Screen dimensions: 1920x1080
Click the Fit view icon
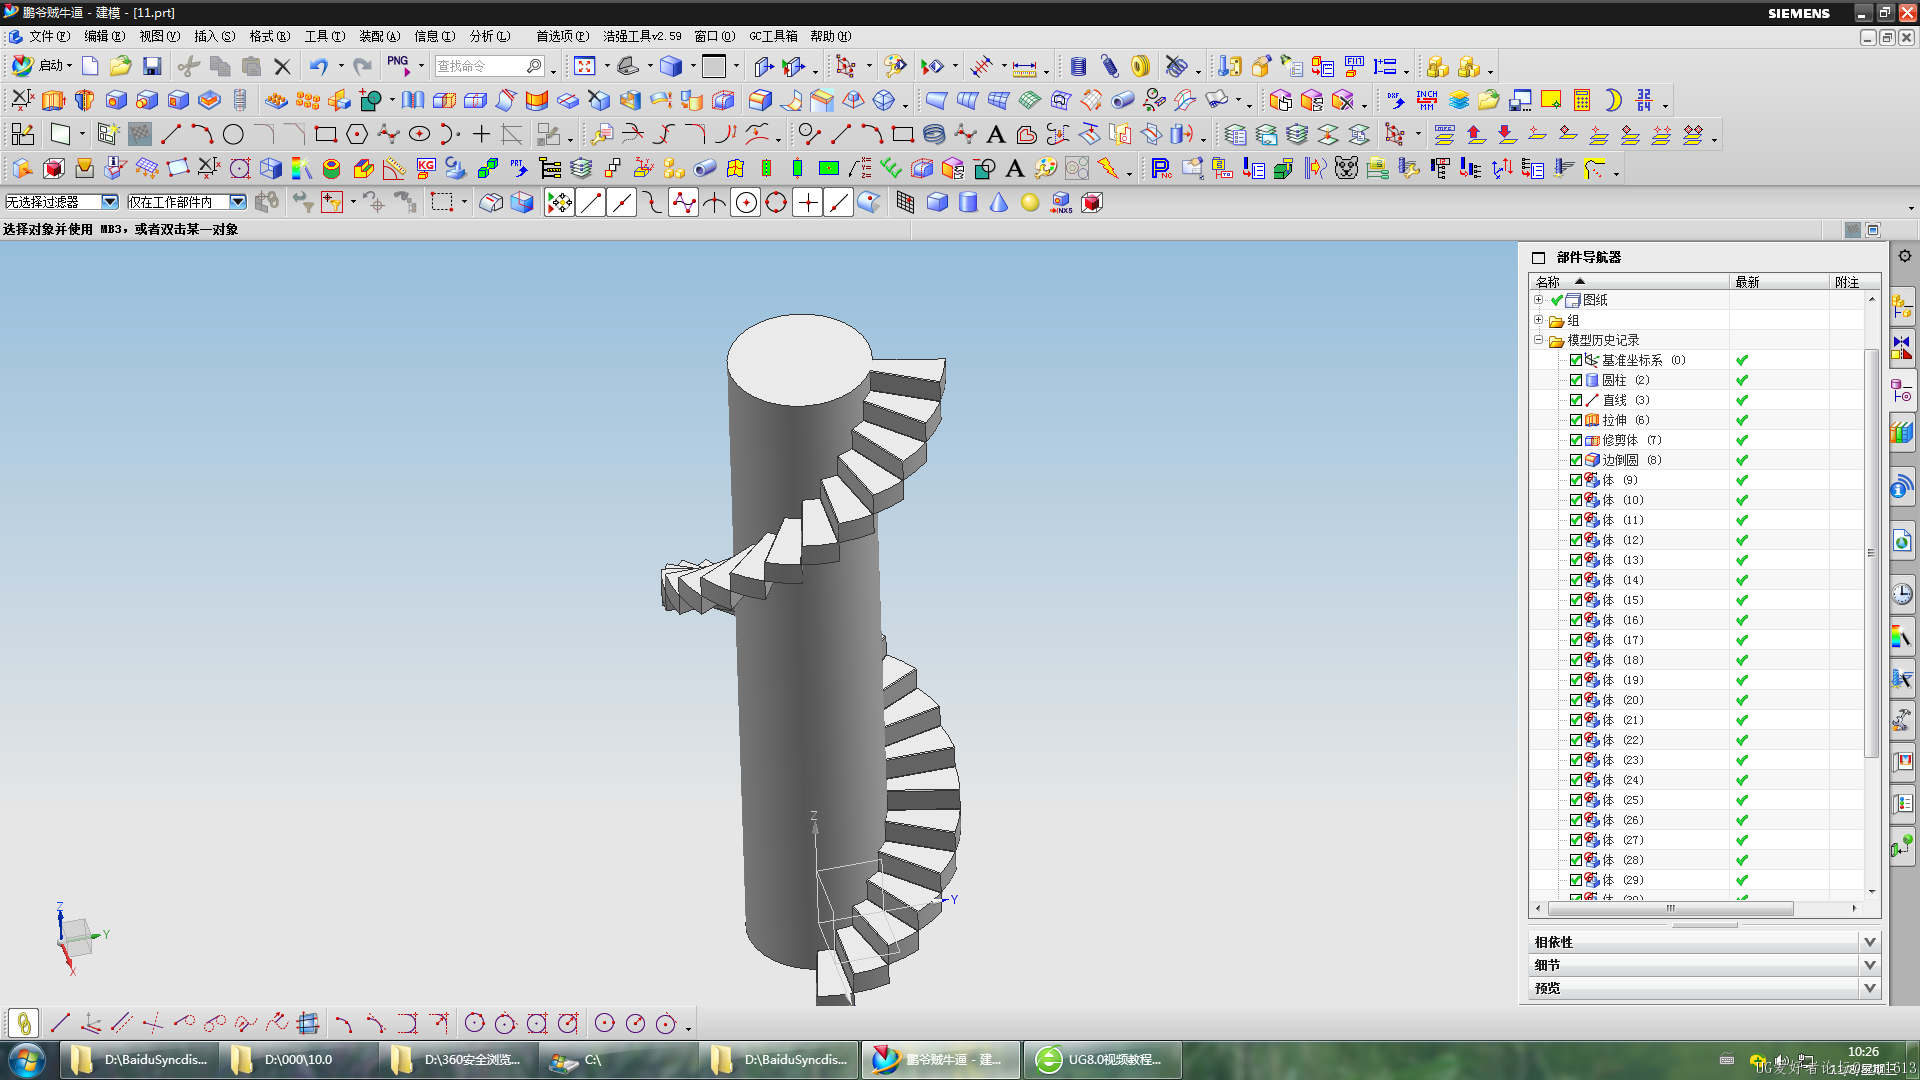coord(585,66)
